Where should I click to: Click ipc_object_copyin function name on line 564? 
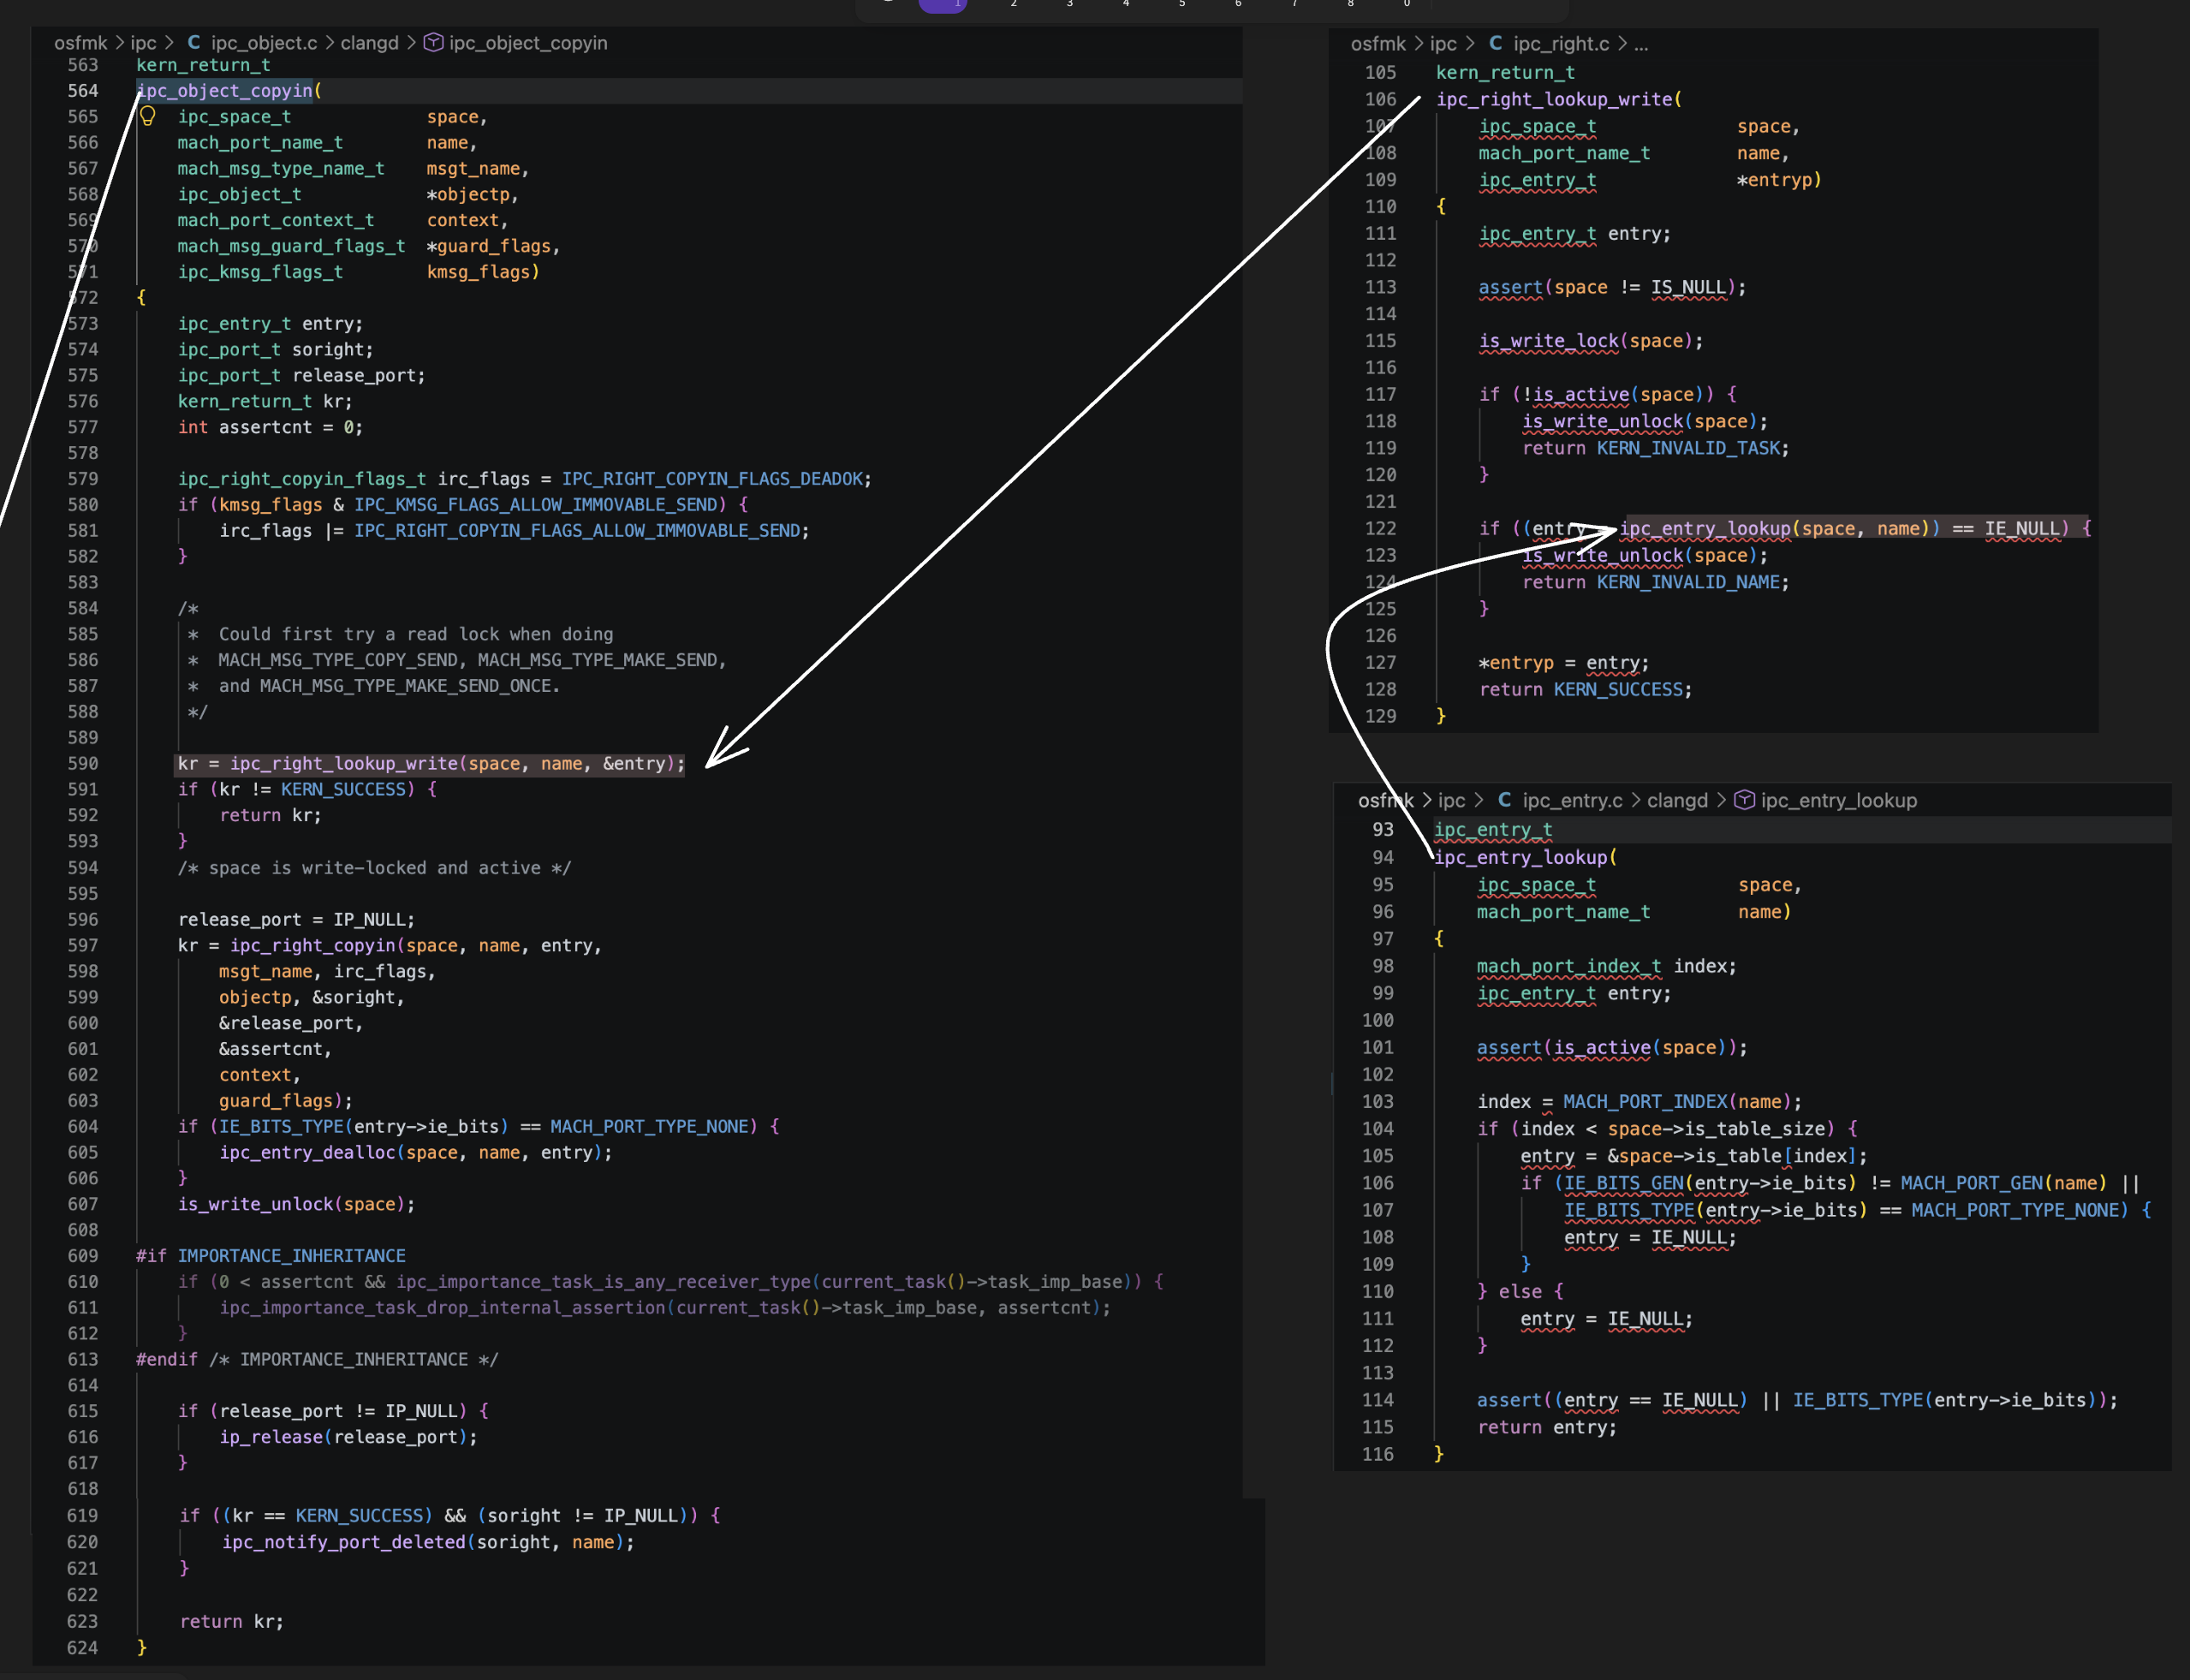pyautogui.click(x=225, y=91)
